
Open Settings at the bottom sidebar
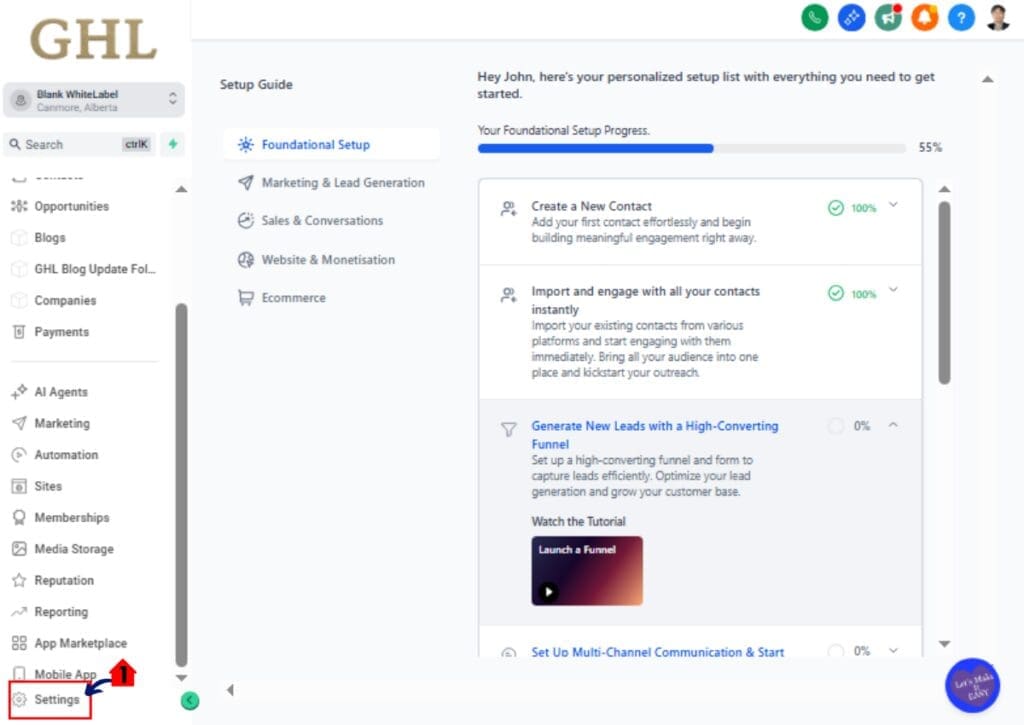click(x=49, y=700)
